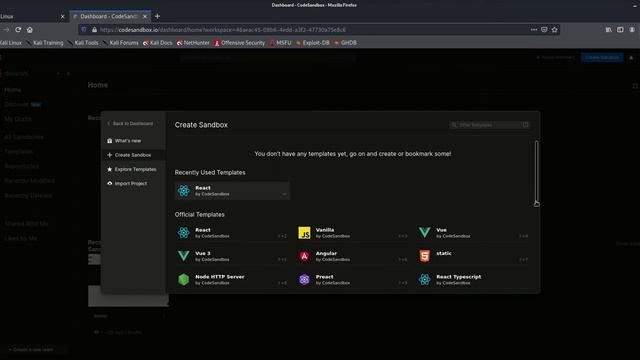Click the magnifier icon in Filter Templates
Screen dimensions: 640x360
[x=454, y=125]
